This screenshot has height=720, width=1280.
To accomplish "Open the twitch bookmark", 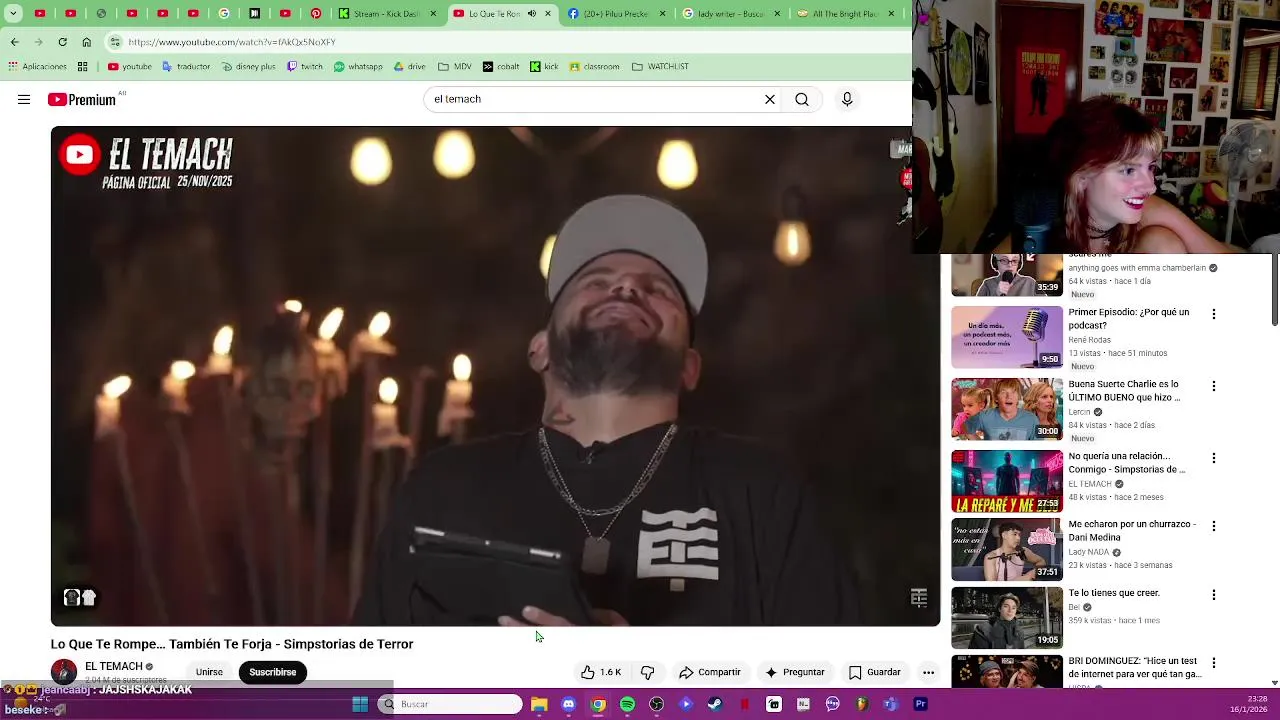I will click(305, 67).
